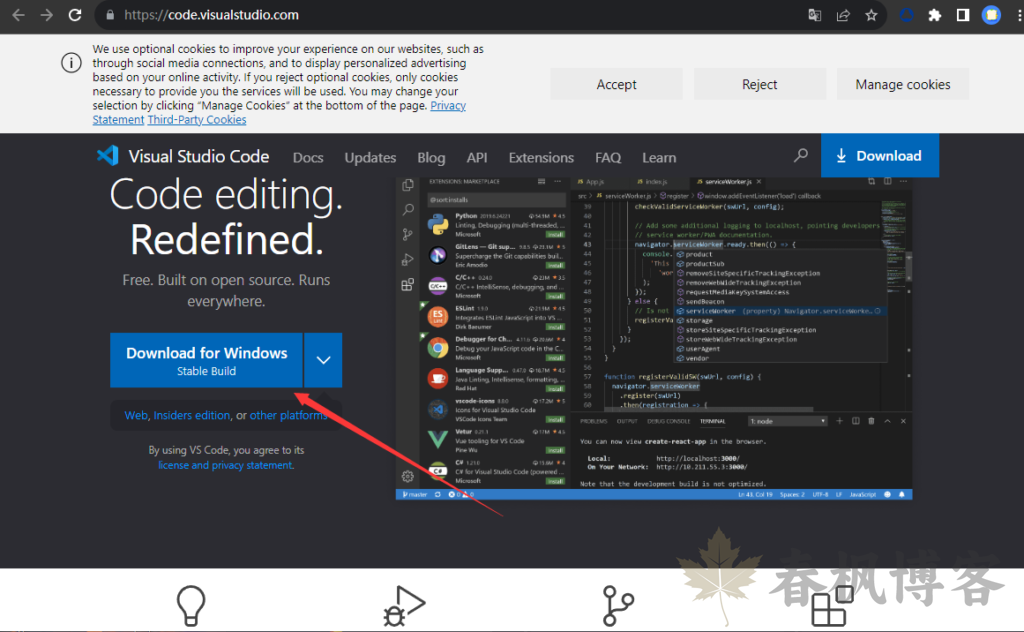Open the Third-Party Cookies link
This screenshot has width=1024, height=632.
pyautogui.click(x=197, y=119)
